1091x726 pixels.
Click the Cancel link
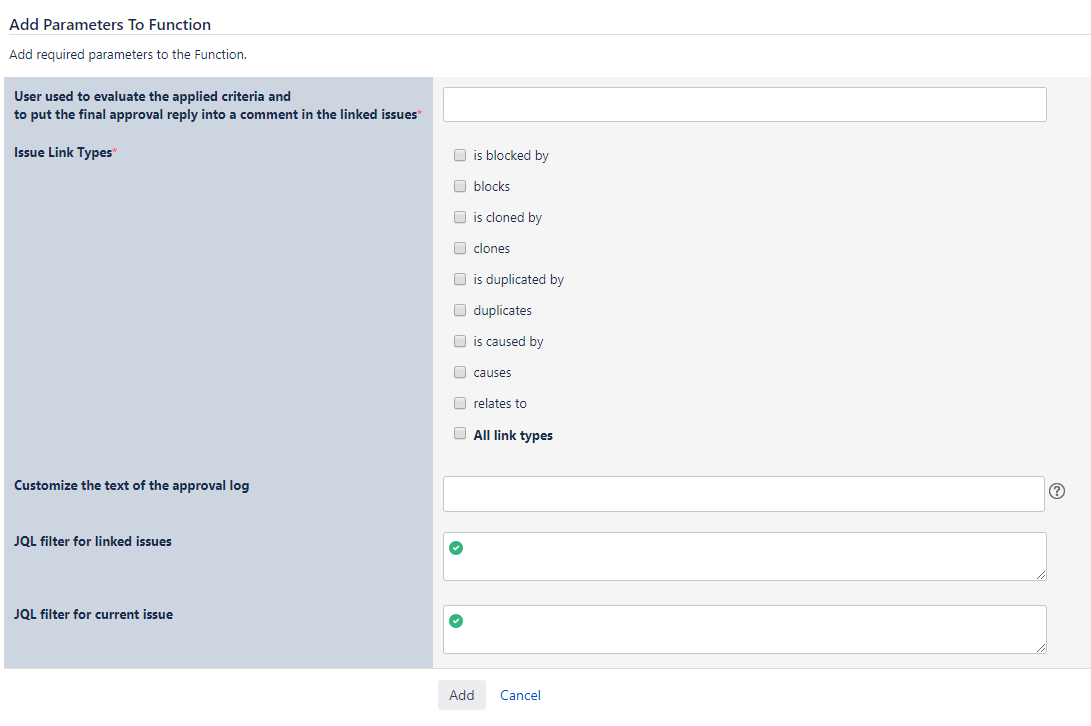tap(520, 695)
